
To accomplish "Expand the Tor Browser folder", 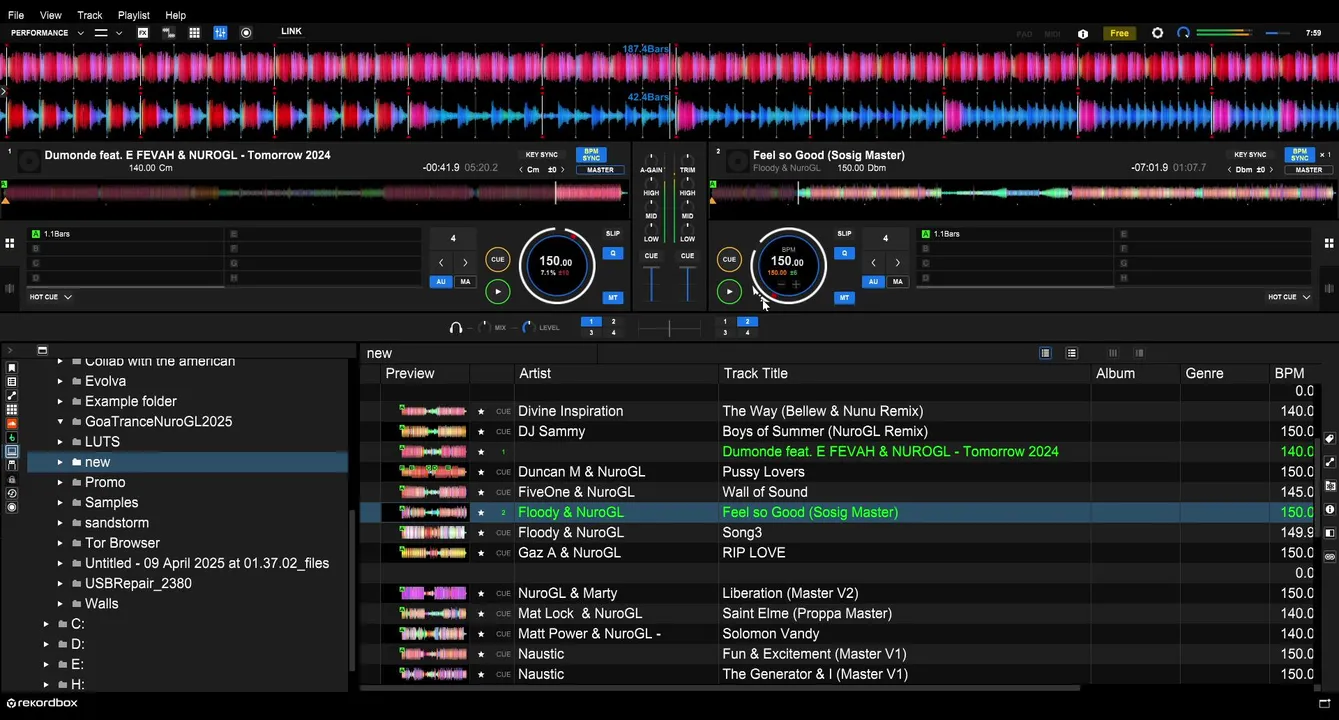I will (60, 543).
